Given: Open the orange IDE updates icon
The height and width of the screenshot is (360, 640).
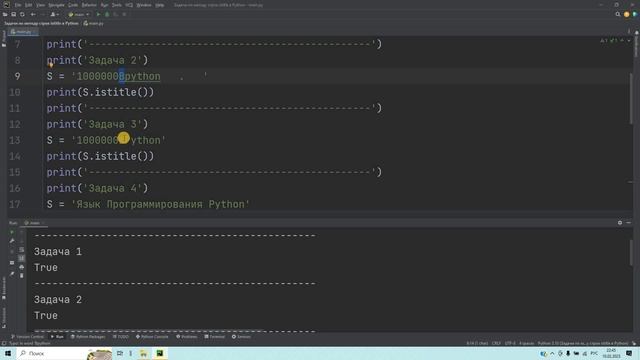Looking at the screenshot, I should 627,14.
